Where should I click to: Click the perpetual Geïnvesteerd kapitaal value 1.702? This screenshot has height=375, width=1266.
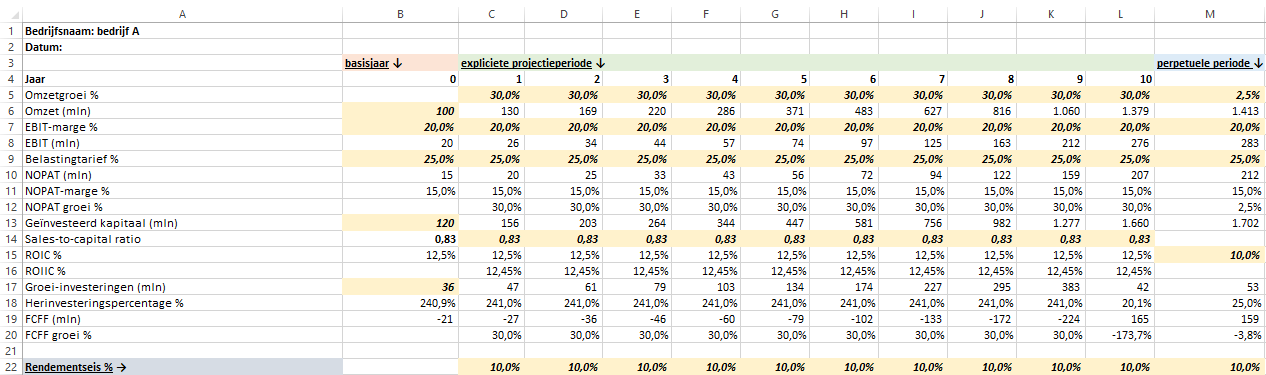click(1210, 222)
